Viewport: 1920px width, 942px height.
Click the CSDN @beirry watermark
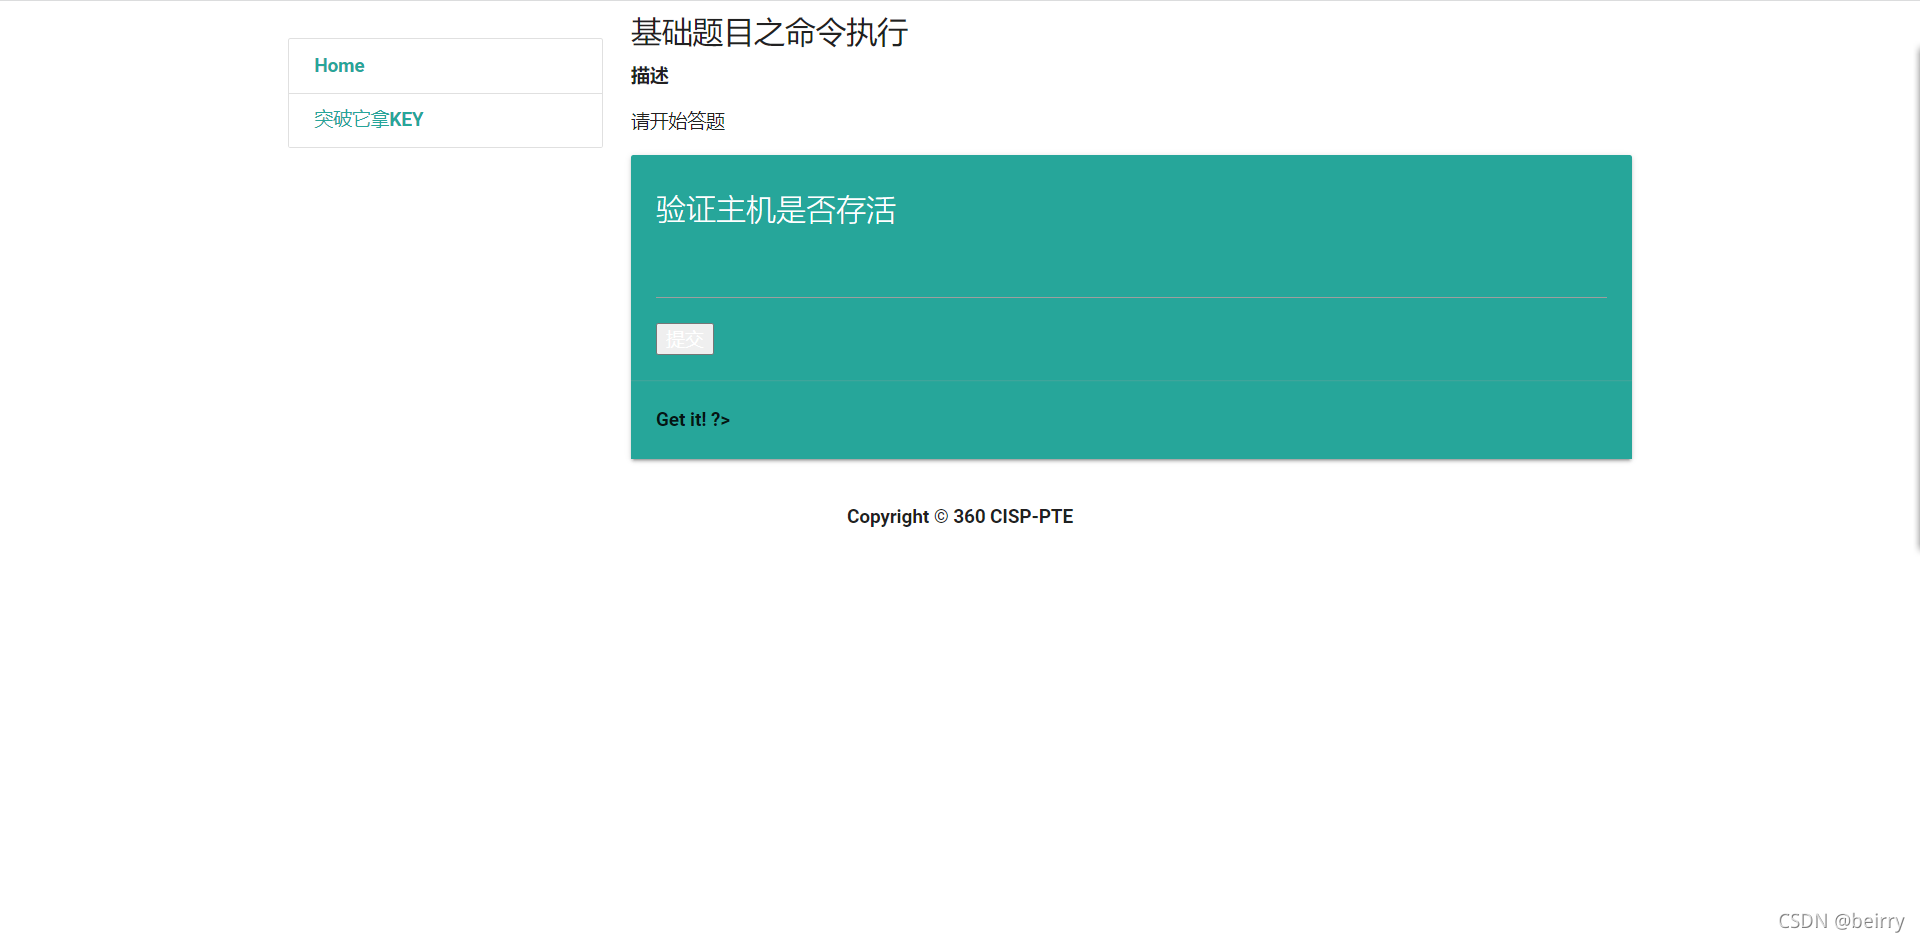click(x=1843, y=920)
